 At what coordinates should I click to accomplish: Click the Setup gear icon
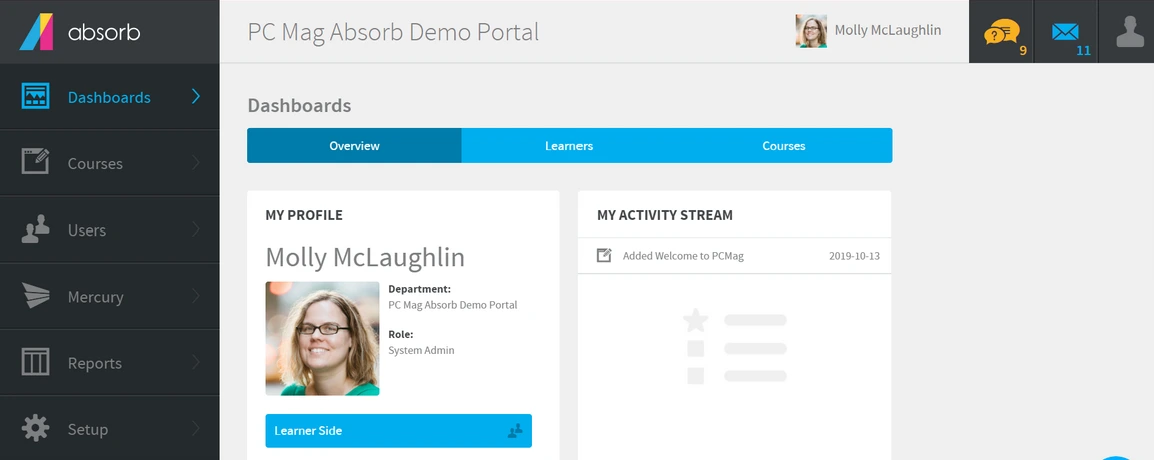point(35,428)
